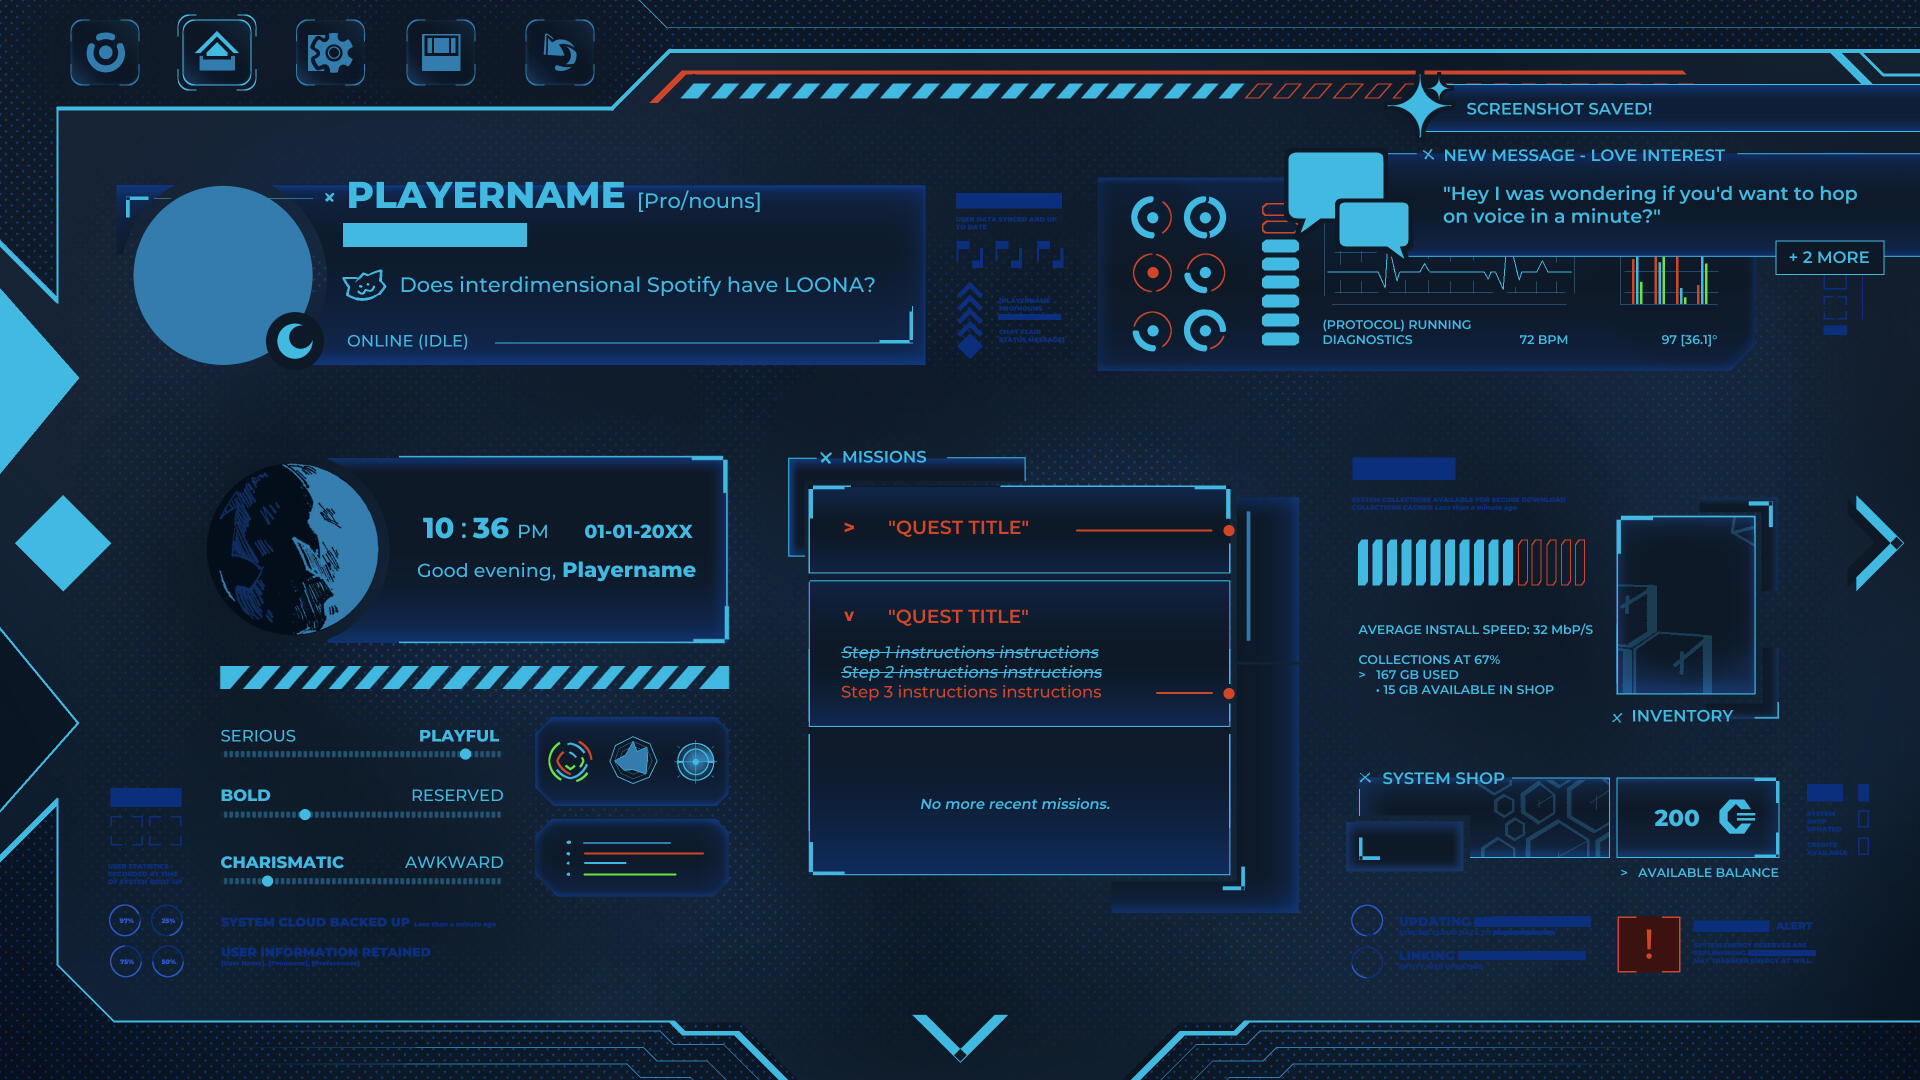Click the polygon radar chart icon

[x=633, y=762]
